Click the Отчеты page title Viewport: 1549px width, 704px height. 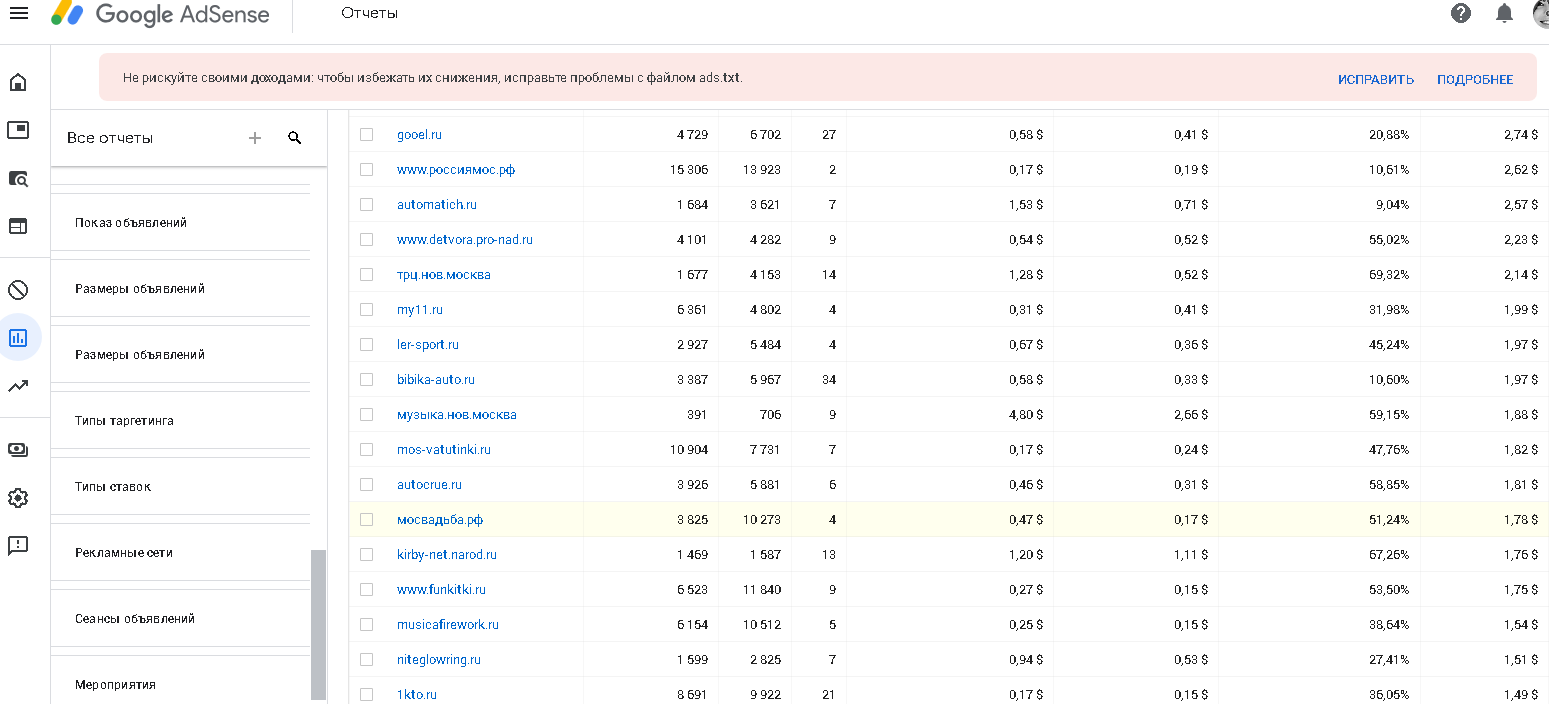tap(369, 13)
